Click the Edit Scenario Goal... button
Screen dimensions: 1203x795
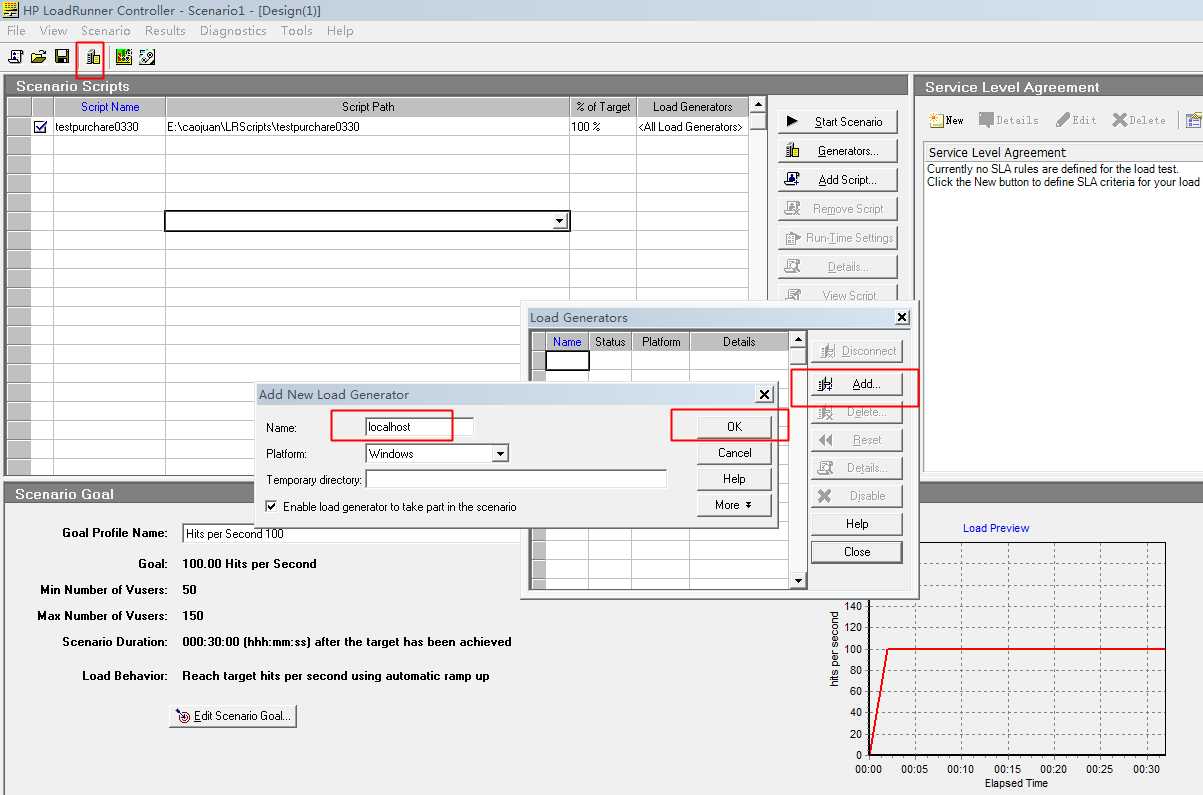(x=234, y=716)
